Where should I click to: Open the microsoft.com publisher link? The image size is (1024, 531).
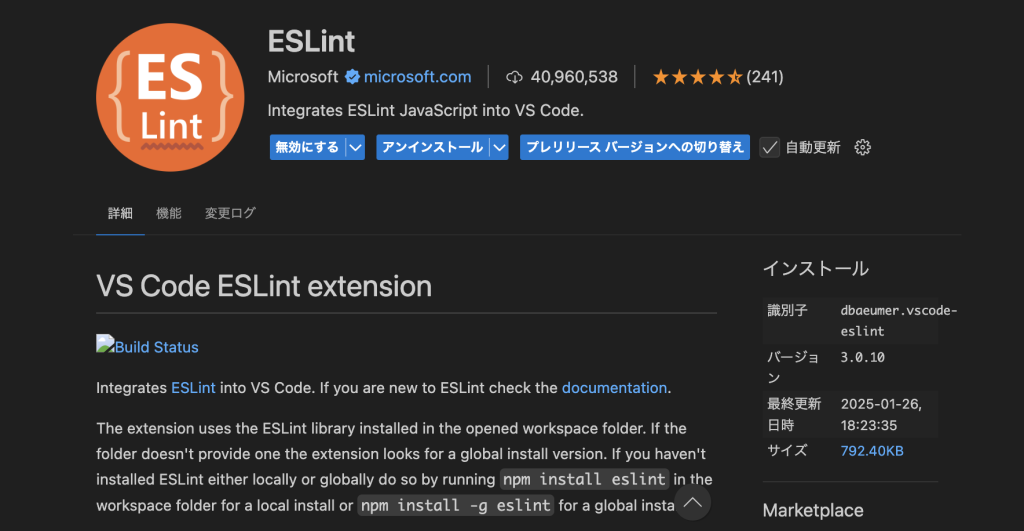click(x=417, y=77)
